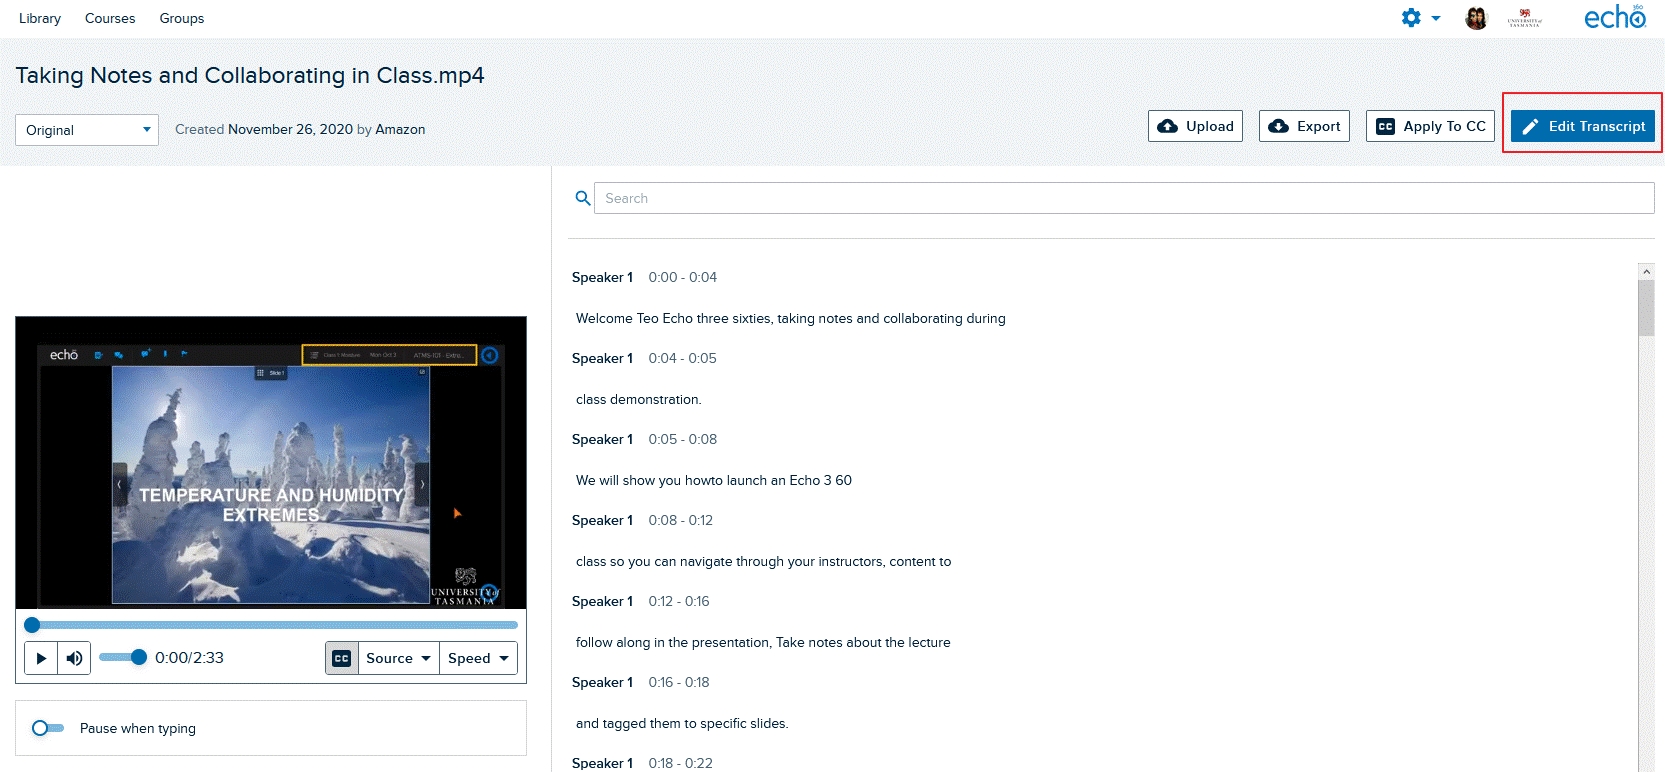Click the Export button
Image resolution: width=1665 pixels, height=772 pixels.
1305,126
